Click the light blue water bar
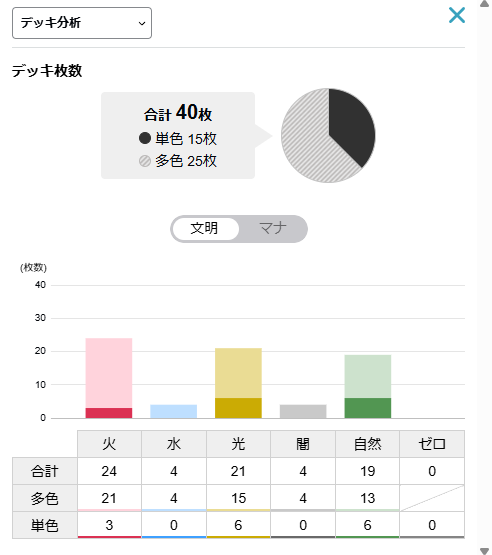 click(x=173, y=411)
